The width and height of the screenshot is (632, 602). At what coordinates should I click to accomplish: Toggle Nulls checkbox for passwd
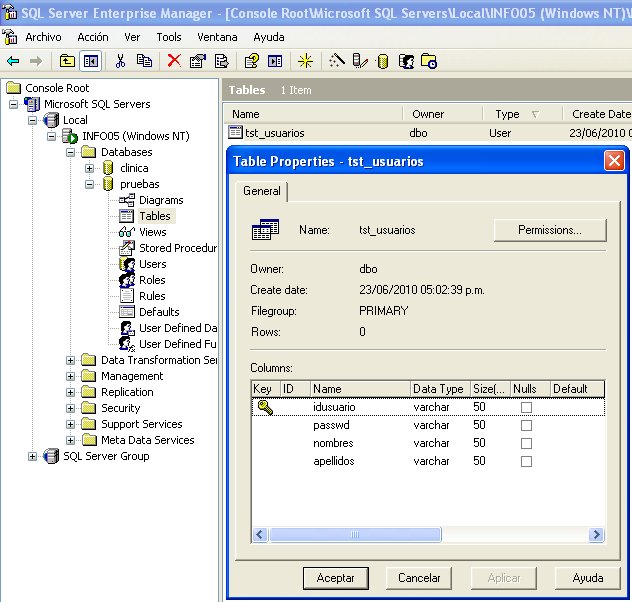(x=526, y=426)
